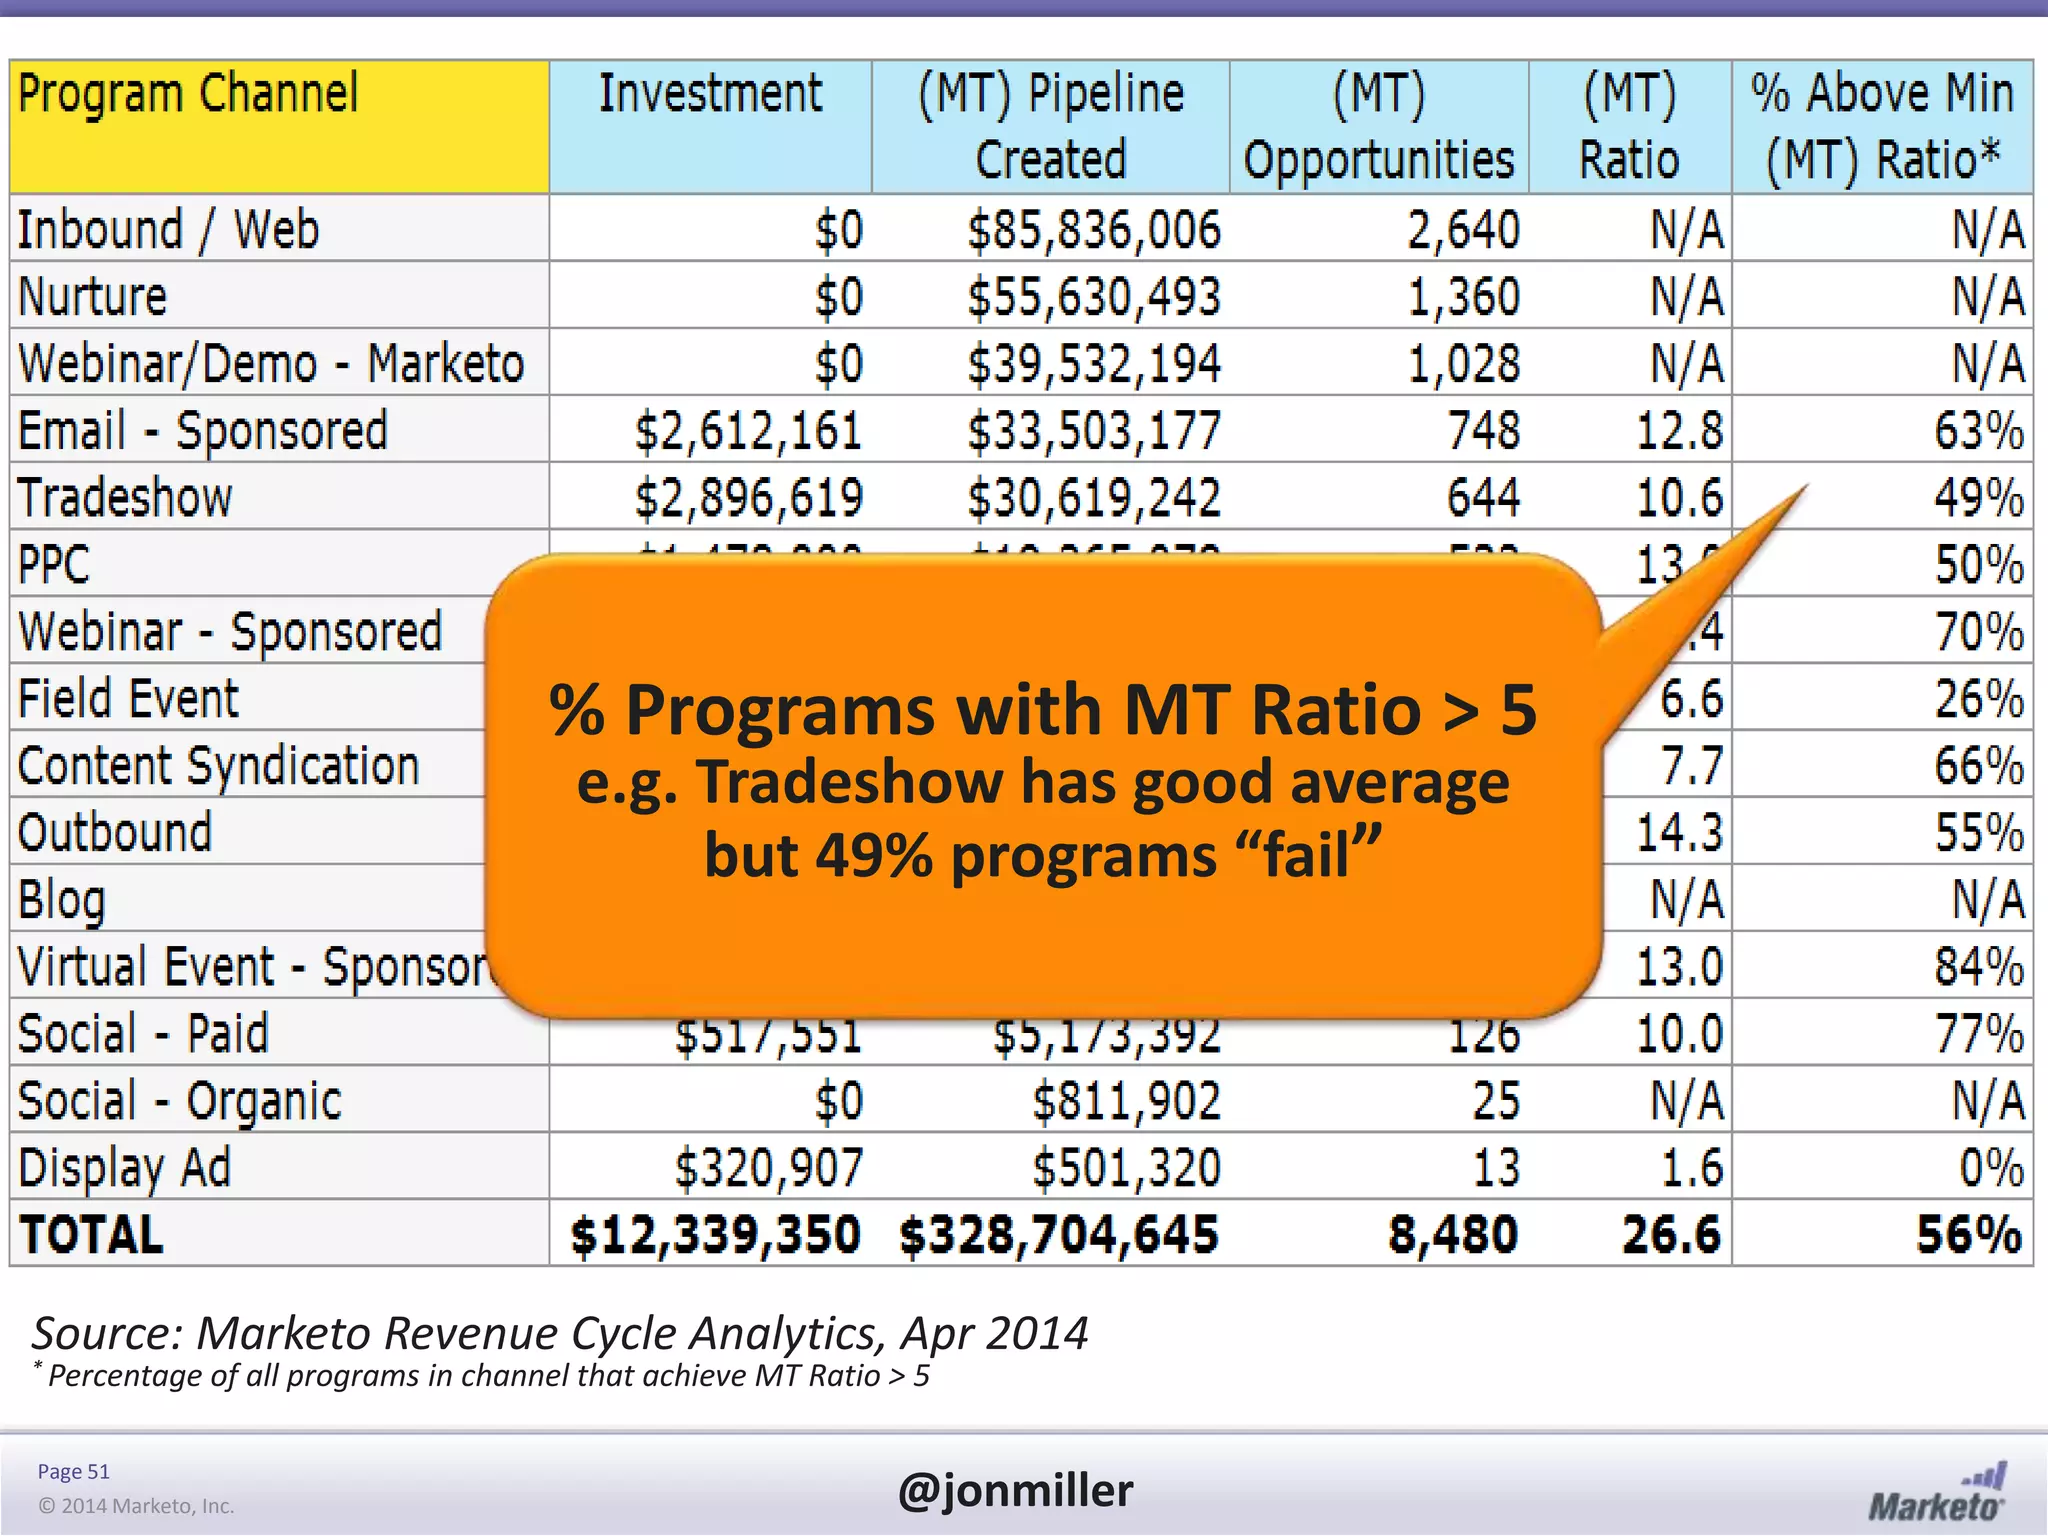Screen dimensions: 2048x1536
Task: Click the Nurture row label
Action: [93, 297]
